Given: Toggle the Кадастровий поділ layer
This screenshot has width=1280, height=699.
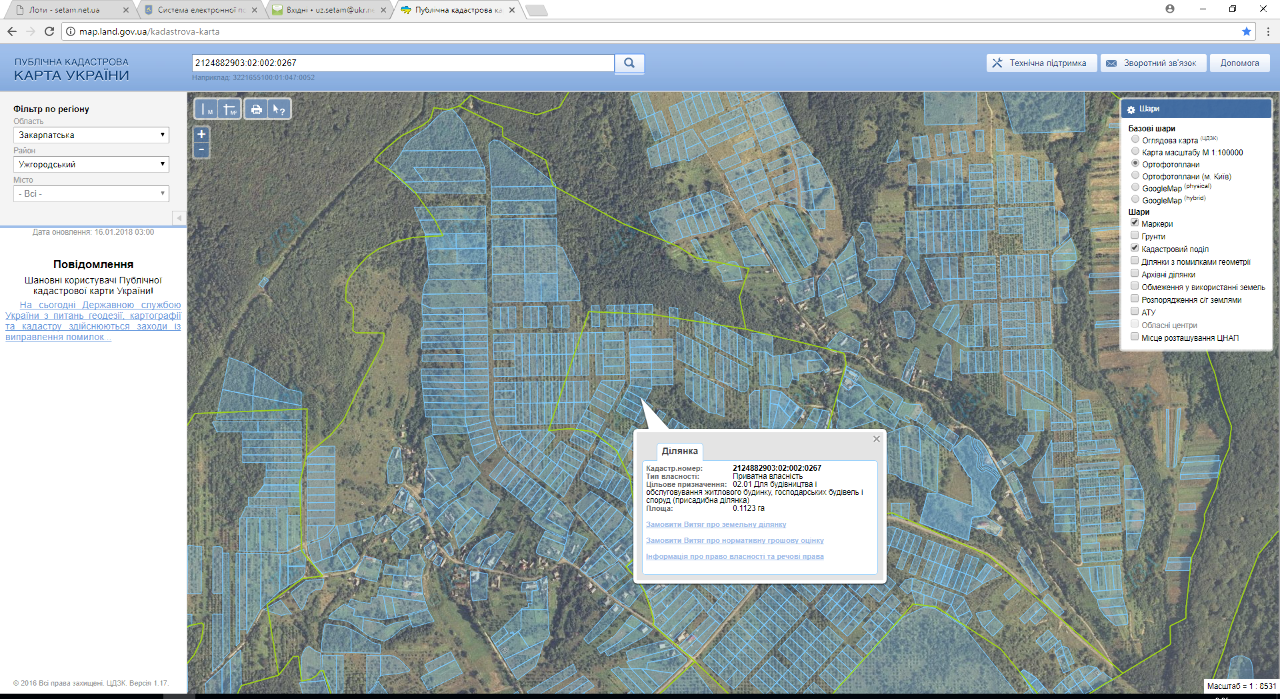Looking at the screenshot, I should pos(1134,248).
